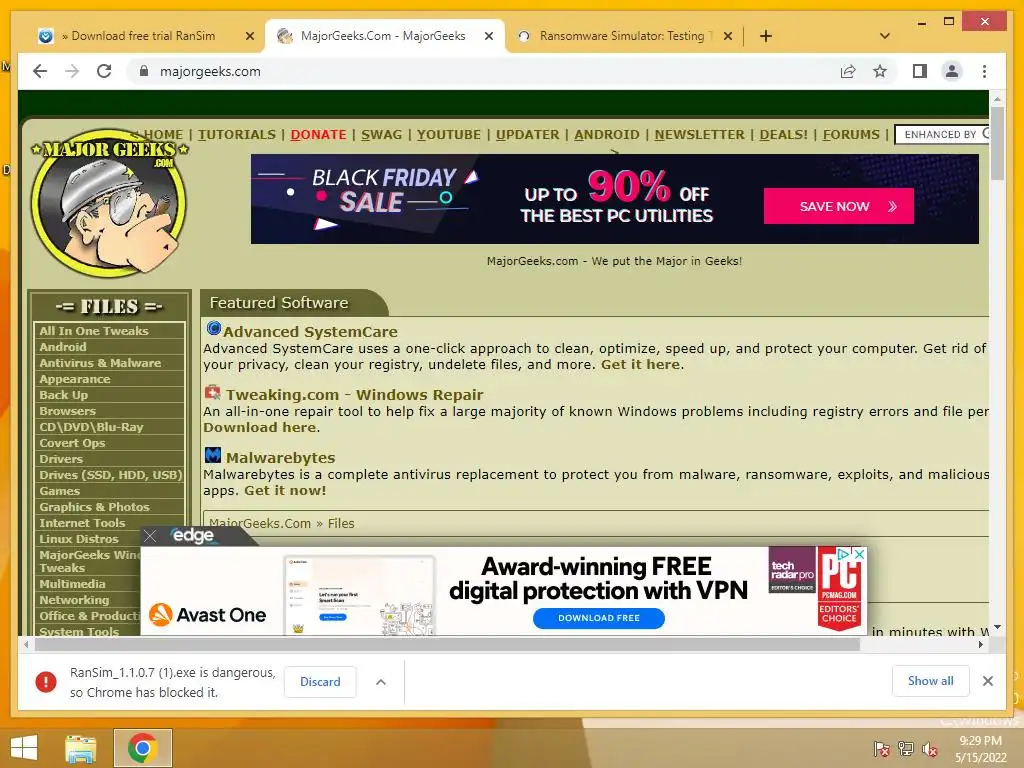This screenshot has height=768, width=1024.
Task: Share this page via share icon
Action: point(848,71)
